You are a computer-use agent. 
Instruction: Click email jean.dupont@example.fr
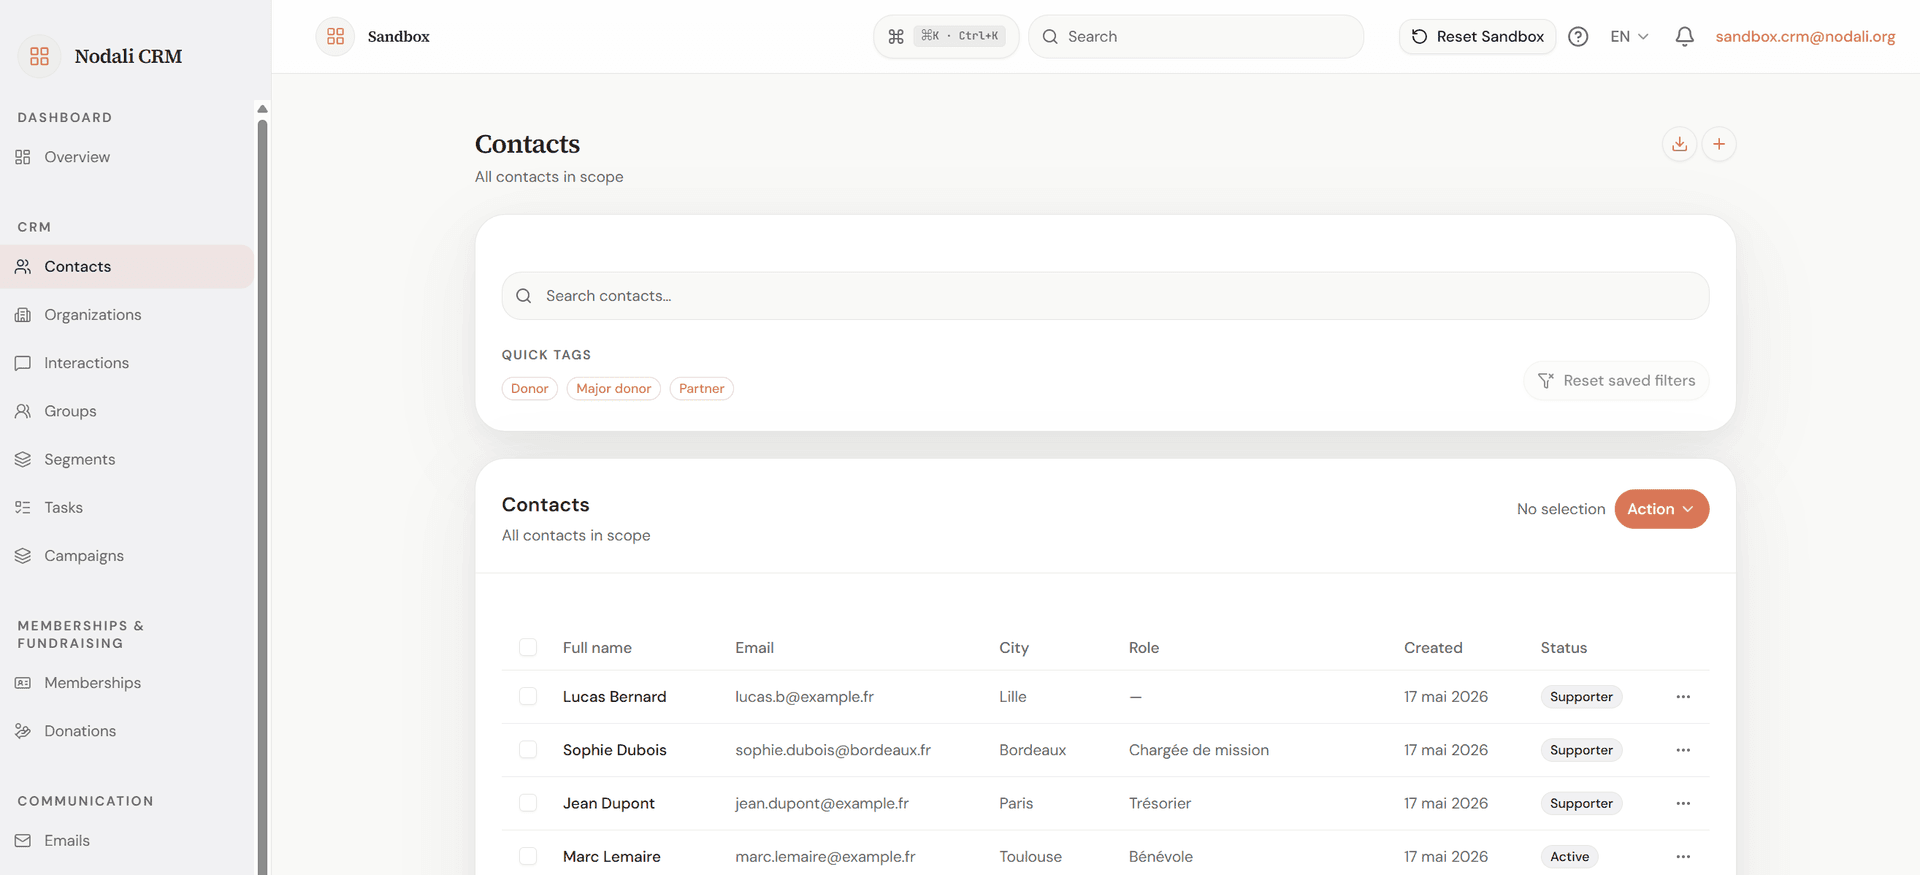822,803
